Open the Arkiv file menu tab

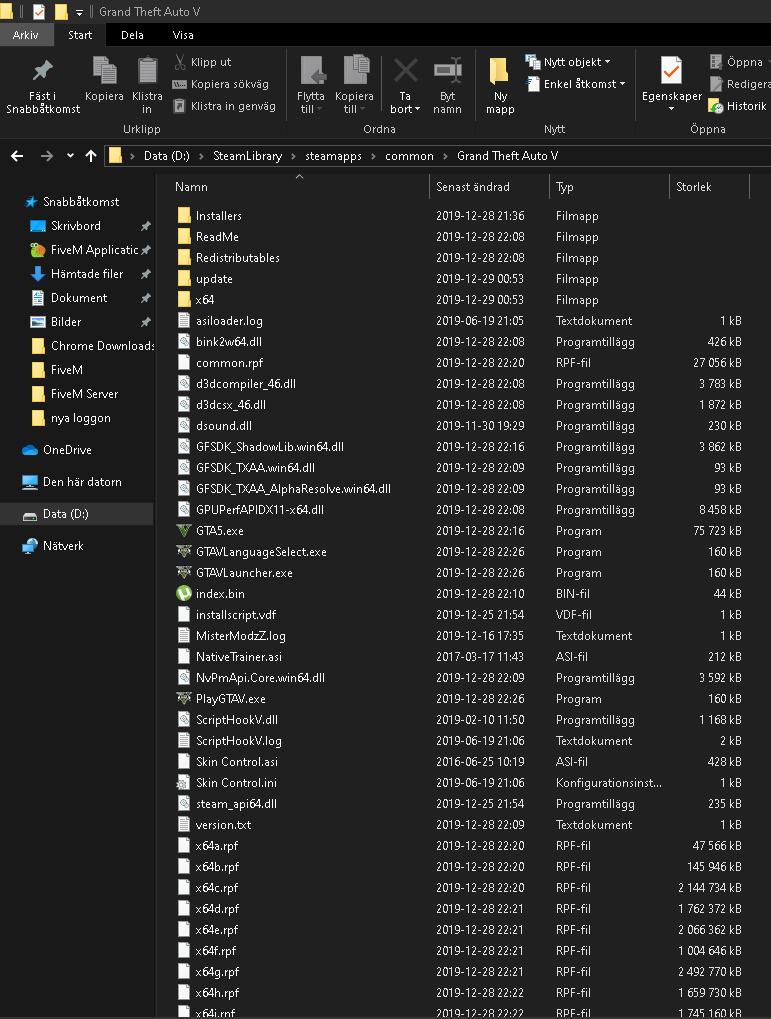click(25, 35)
